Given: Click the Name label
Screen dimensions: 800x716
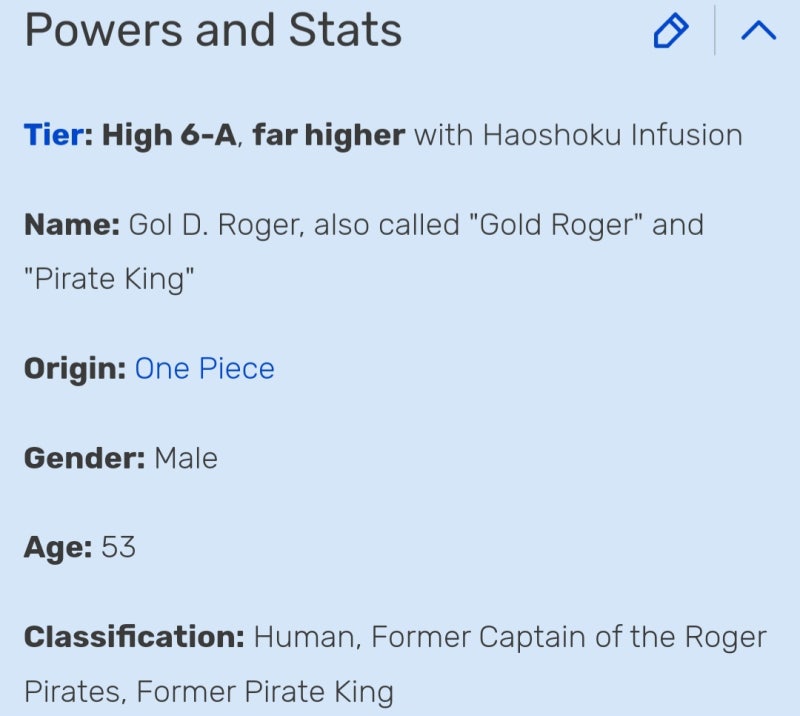Looking at the screenshot, I should pos(71,224).
